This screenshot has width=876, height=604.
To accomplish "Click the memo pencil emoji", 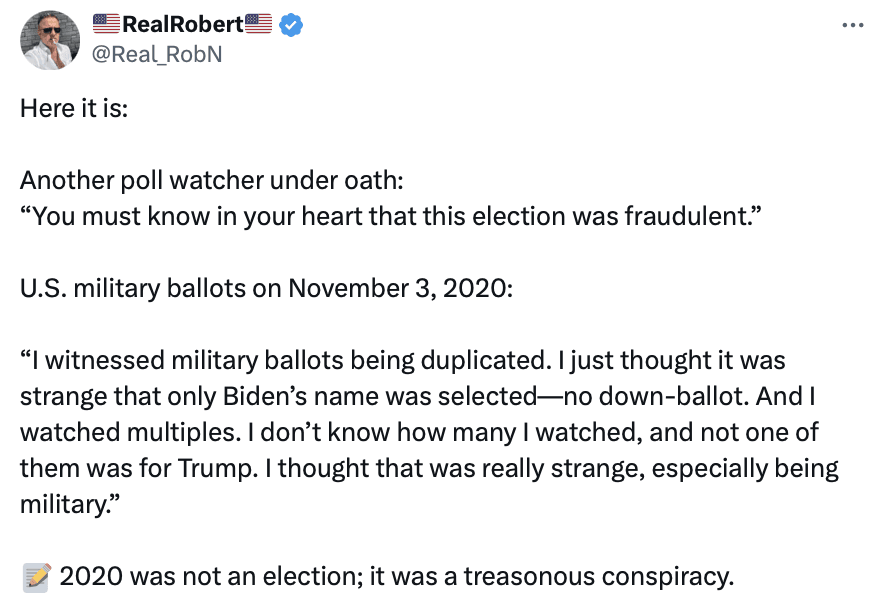I will [x=36, y=576].
